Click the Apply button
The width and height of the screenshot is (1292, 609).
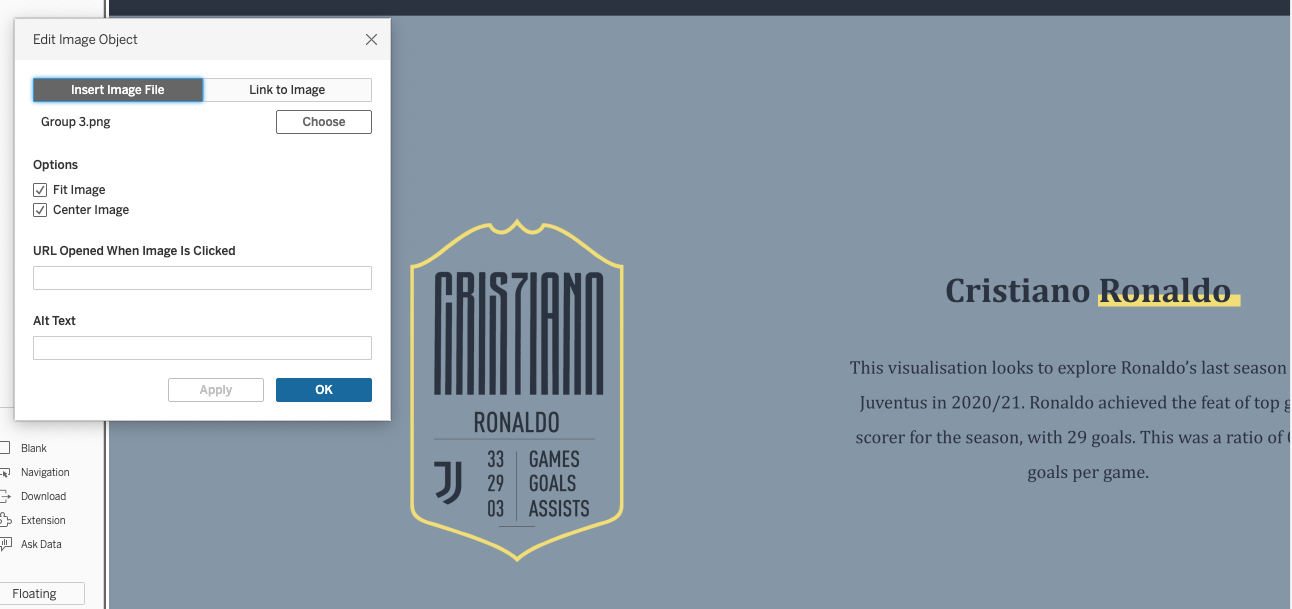(x=216, y=390)
